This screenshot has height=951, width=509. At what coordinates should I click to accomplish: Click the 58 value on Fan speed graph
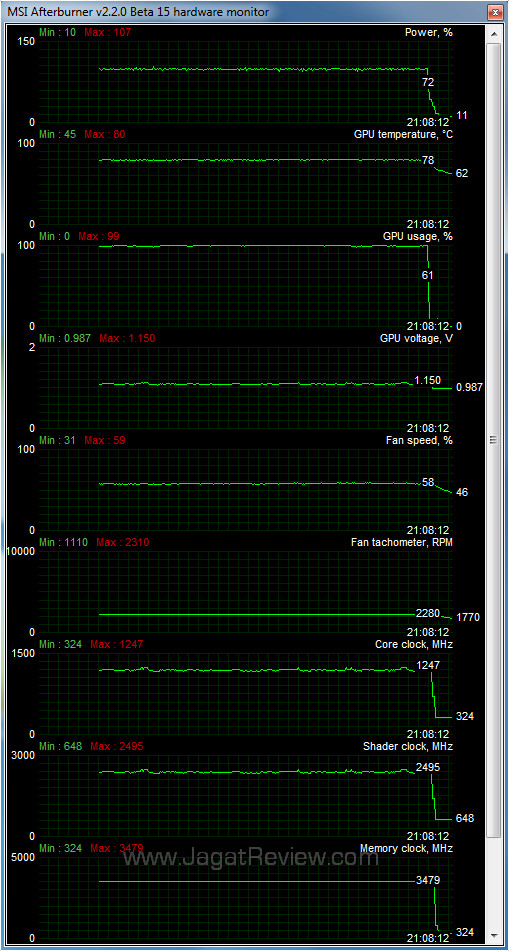click(x=428, y=482)
